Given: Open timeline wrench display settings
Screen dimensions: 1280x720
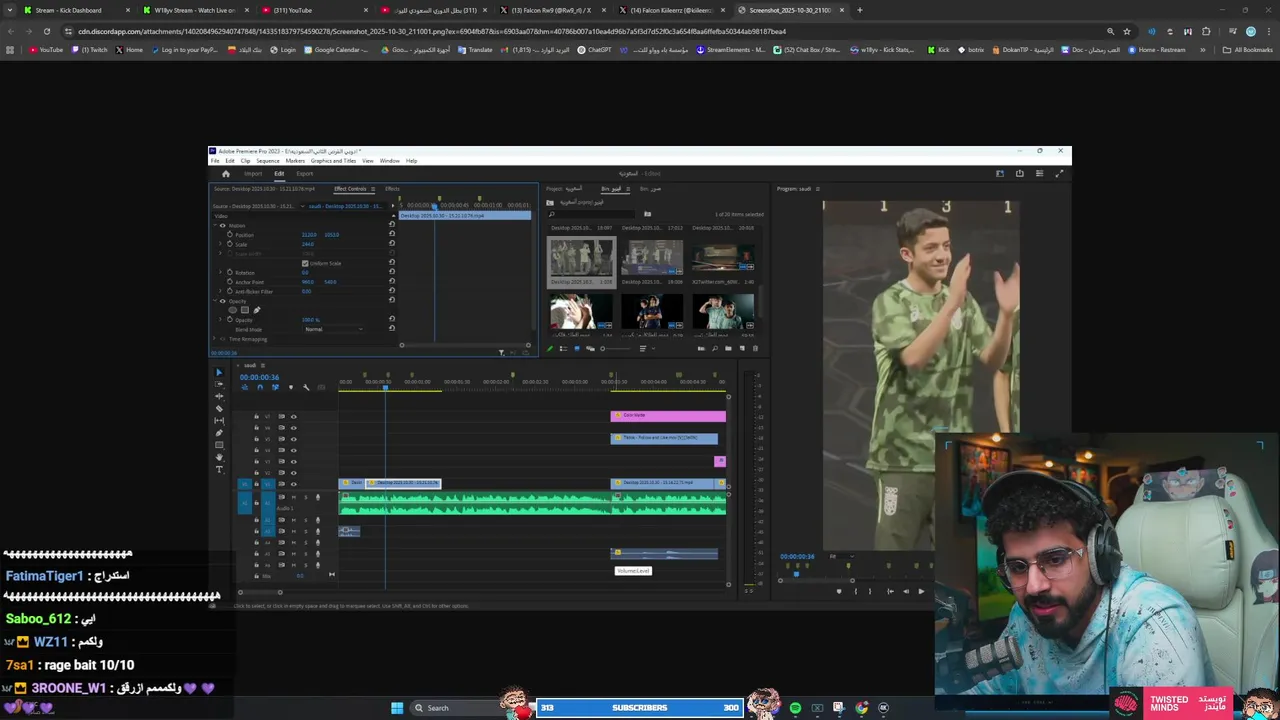Looking at the screenshot, I should click(306, 387).
